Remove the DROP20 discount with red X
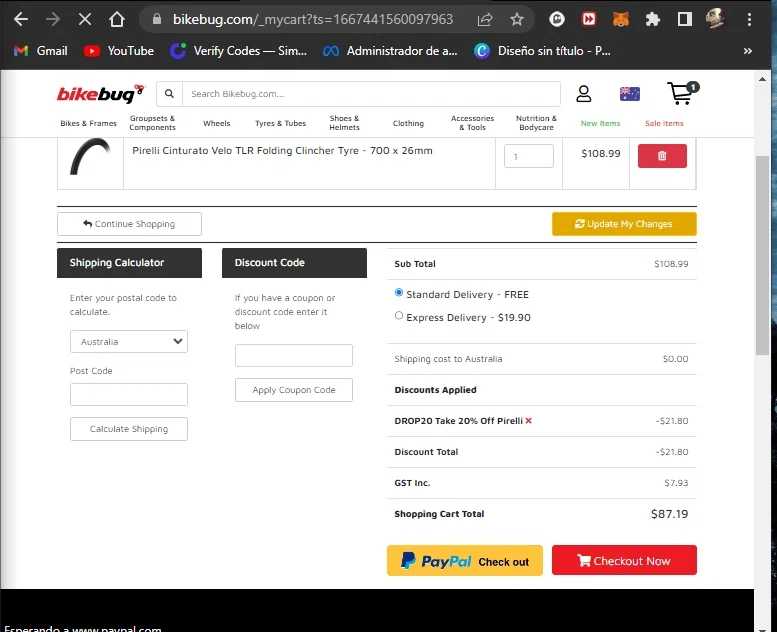The image size is (777, 632). [529, 420]
